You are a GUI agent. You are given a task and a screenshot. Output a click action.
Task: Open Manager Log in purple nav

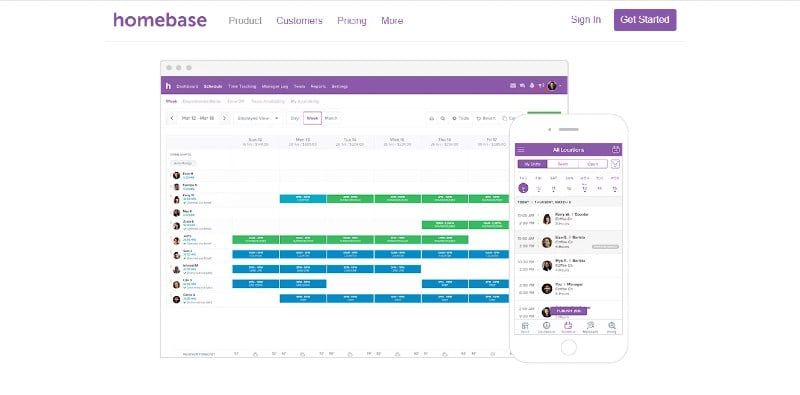click(275, 86)
